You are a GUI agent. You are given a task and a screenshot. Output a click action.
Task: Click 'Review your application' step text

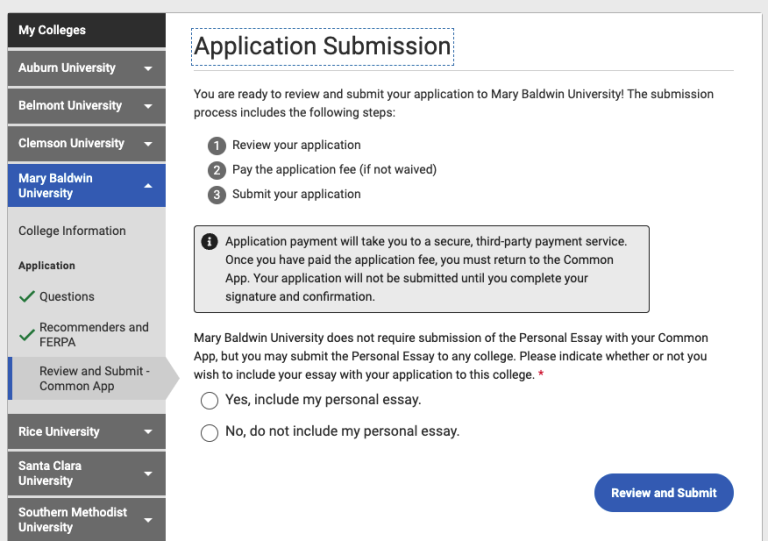pos(296,145)
